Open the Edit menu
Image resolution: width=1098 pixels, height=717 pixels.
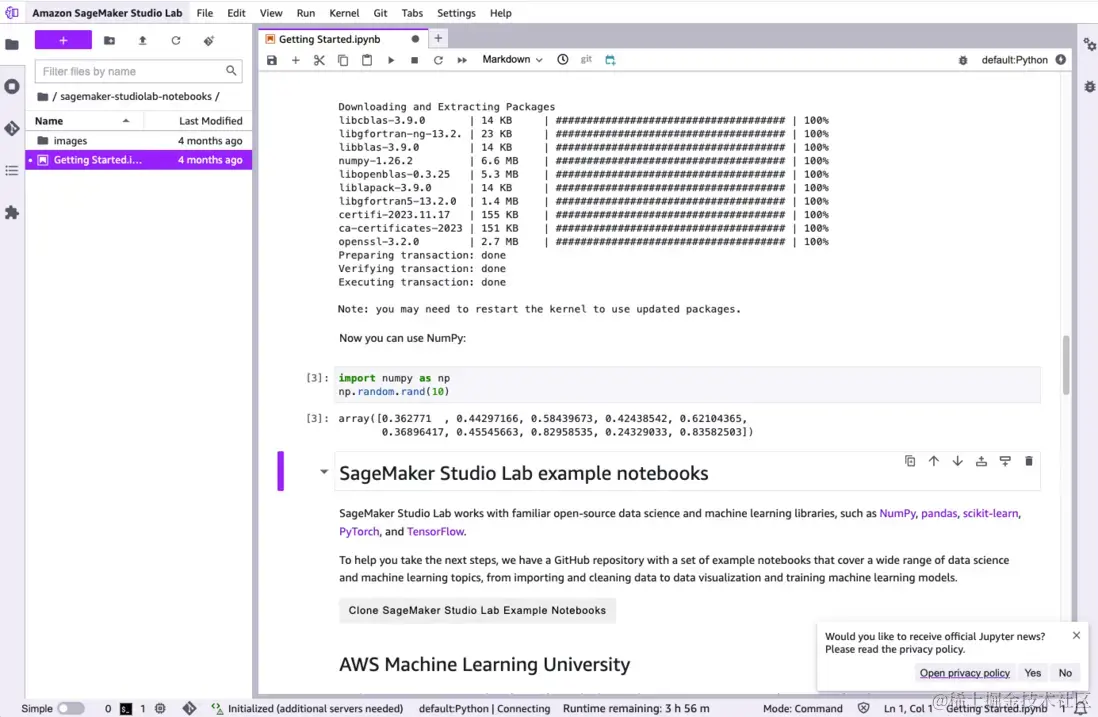236,13
